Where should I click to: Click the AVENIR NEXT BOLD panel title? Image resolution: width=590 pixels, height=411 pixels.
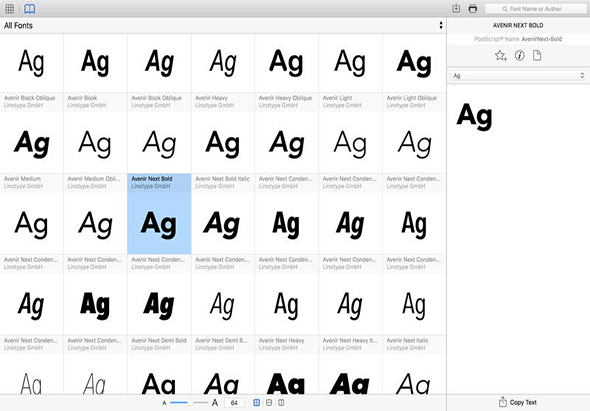pos(518,25)
